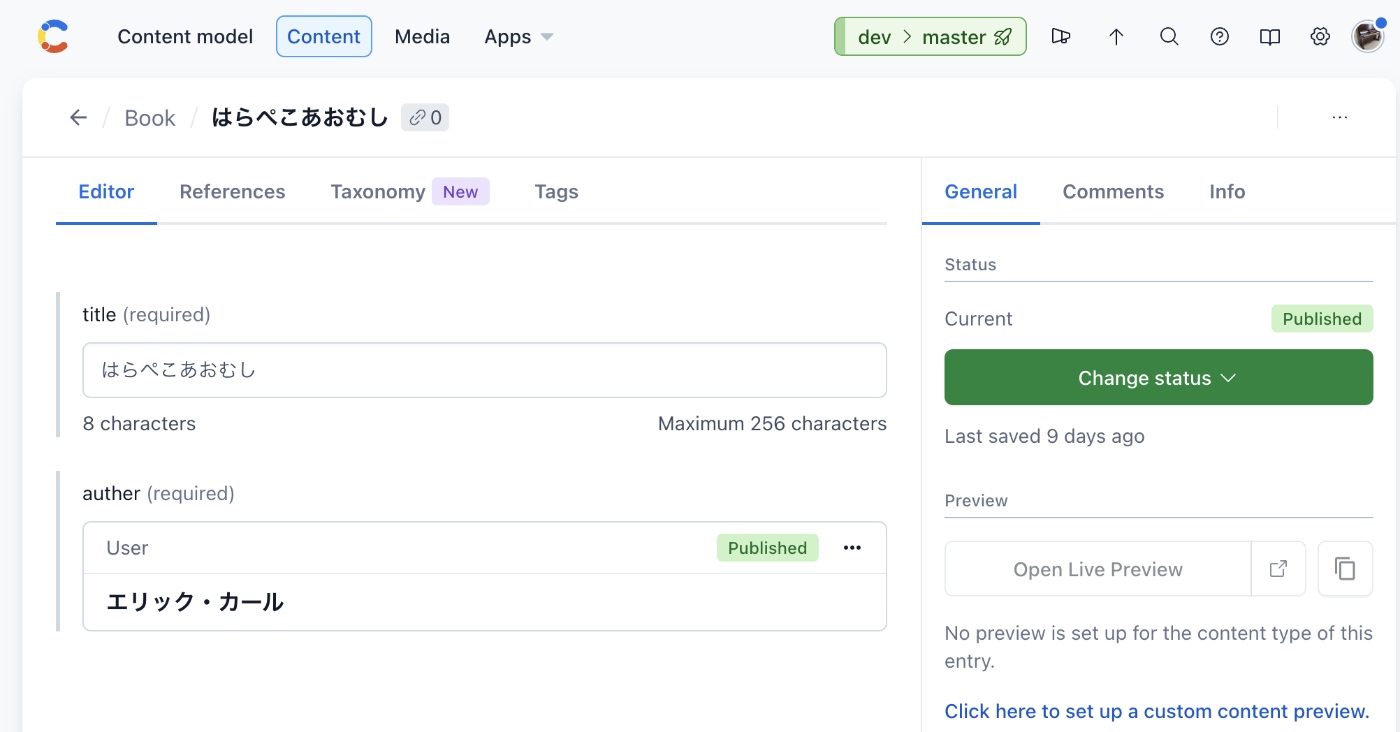Click the icon right of environment badge
The image size is (1400, 732).
(x=1061, y=37)
